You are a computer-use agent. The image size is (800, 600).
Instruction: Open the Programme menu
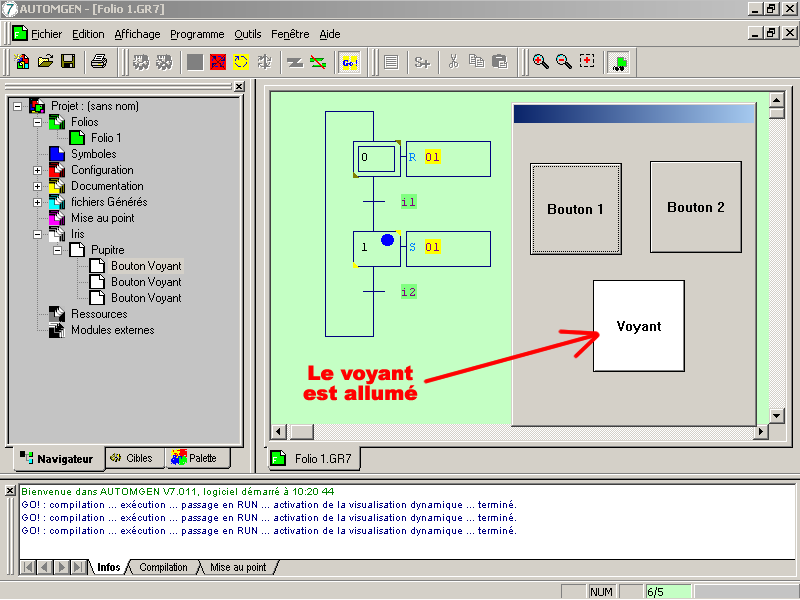point(197,34)
